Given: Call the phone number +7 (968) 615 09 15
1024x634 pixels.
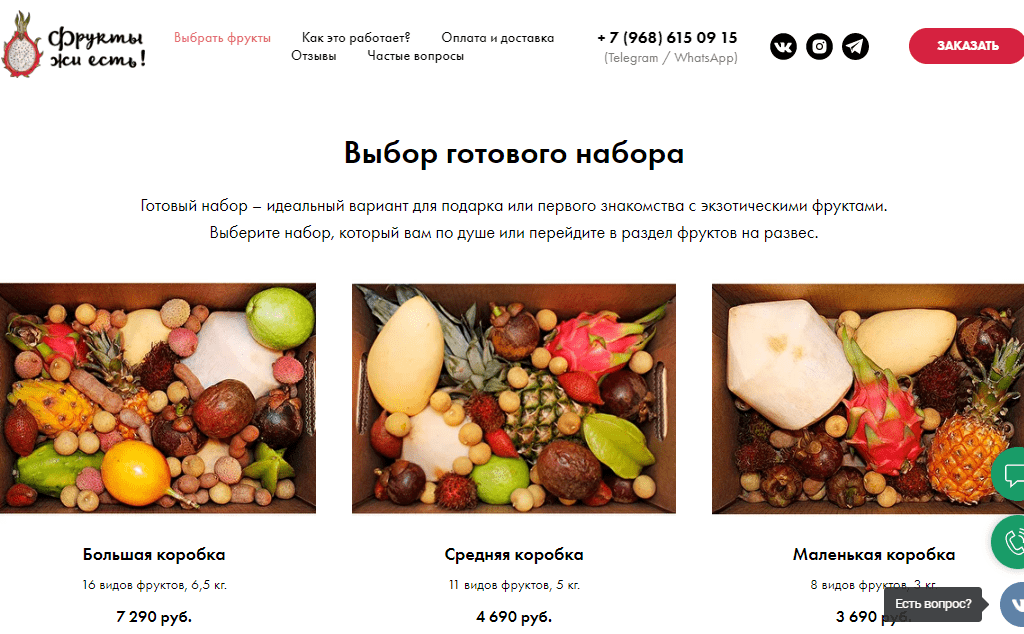Looking at the screenshot, I should point(667,38).
